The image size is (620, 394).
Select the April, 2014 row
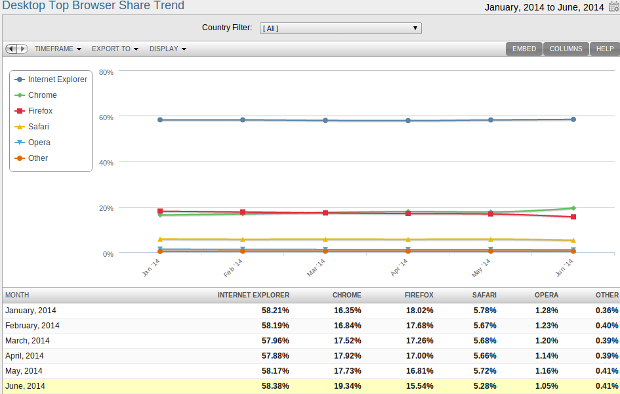click(311, 356)
